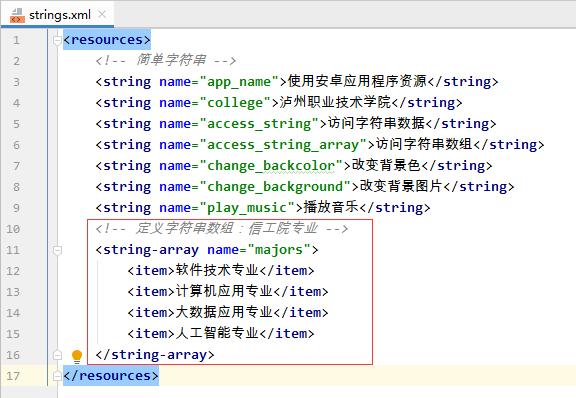Click the text 访问字符串数据
Image resolution: width=576 pixels, height=398 pixels.
coord(376,123)
